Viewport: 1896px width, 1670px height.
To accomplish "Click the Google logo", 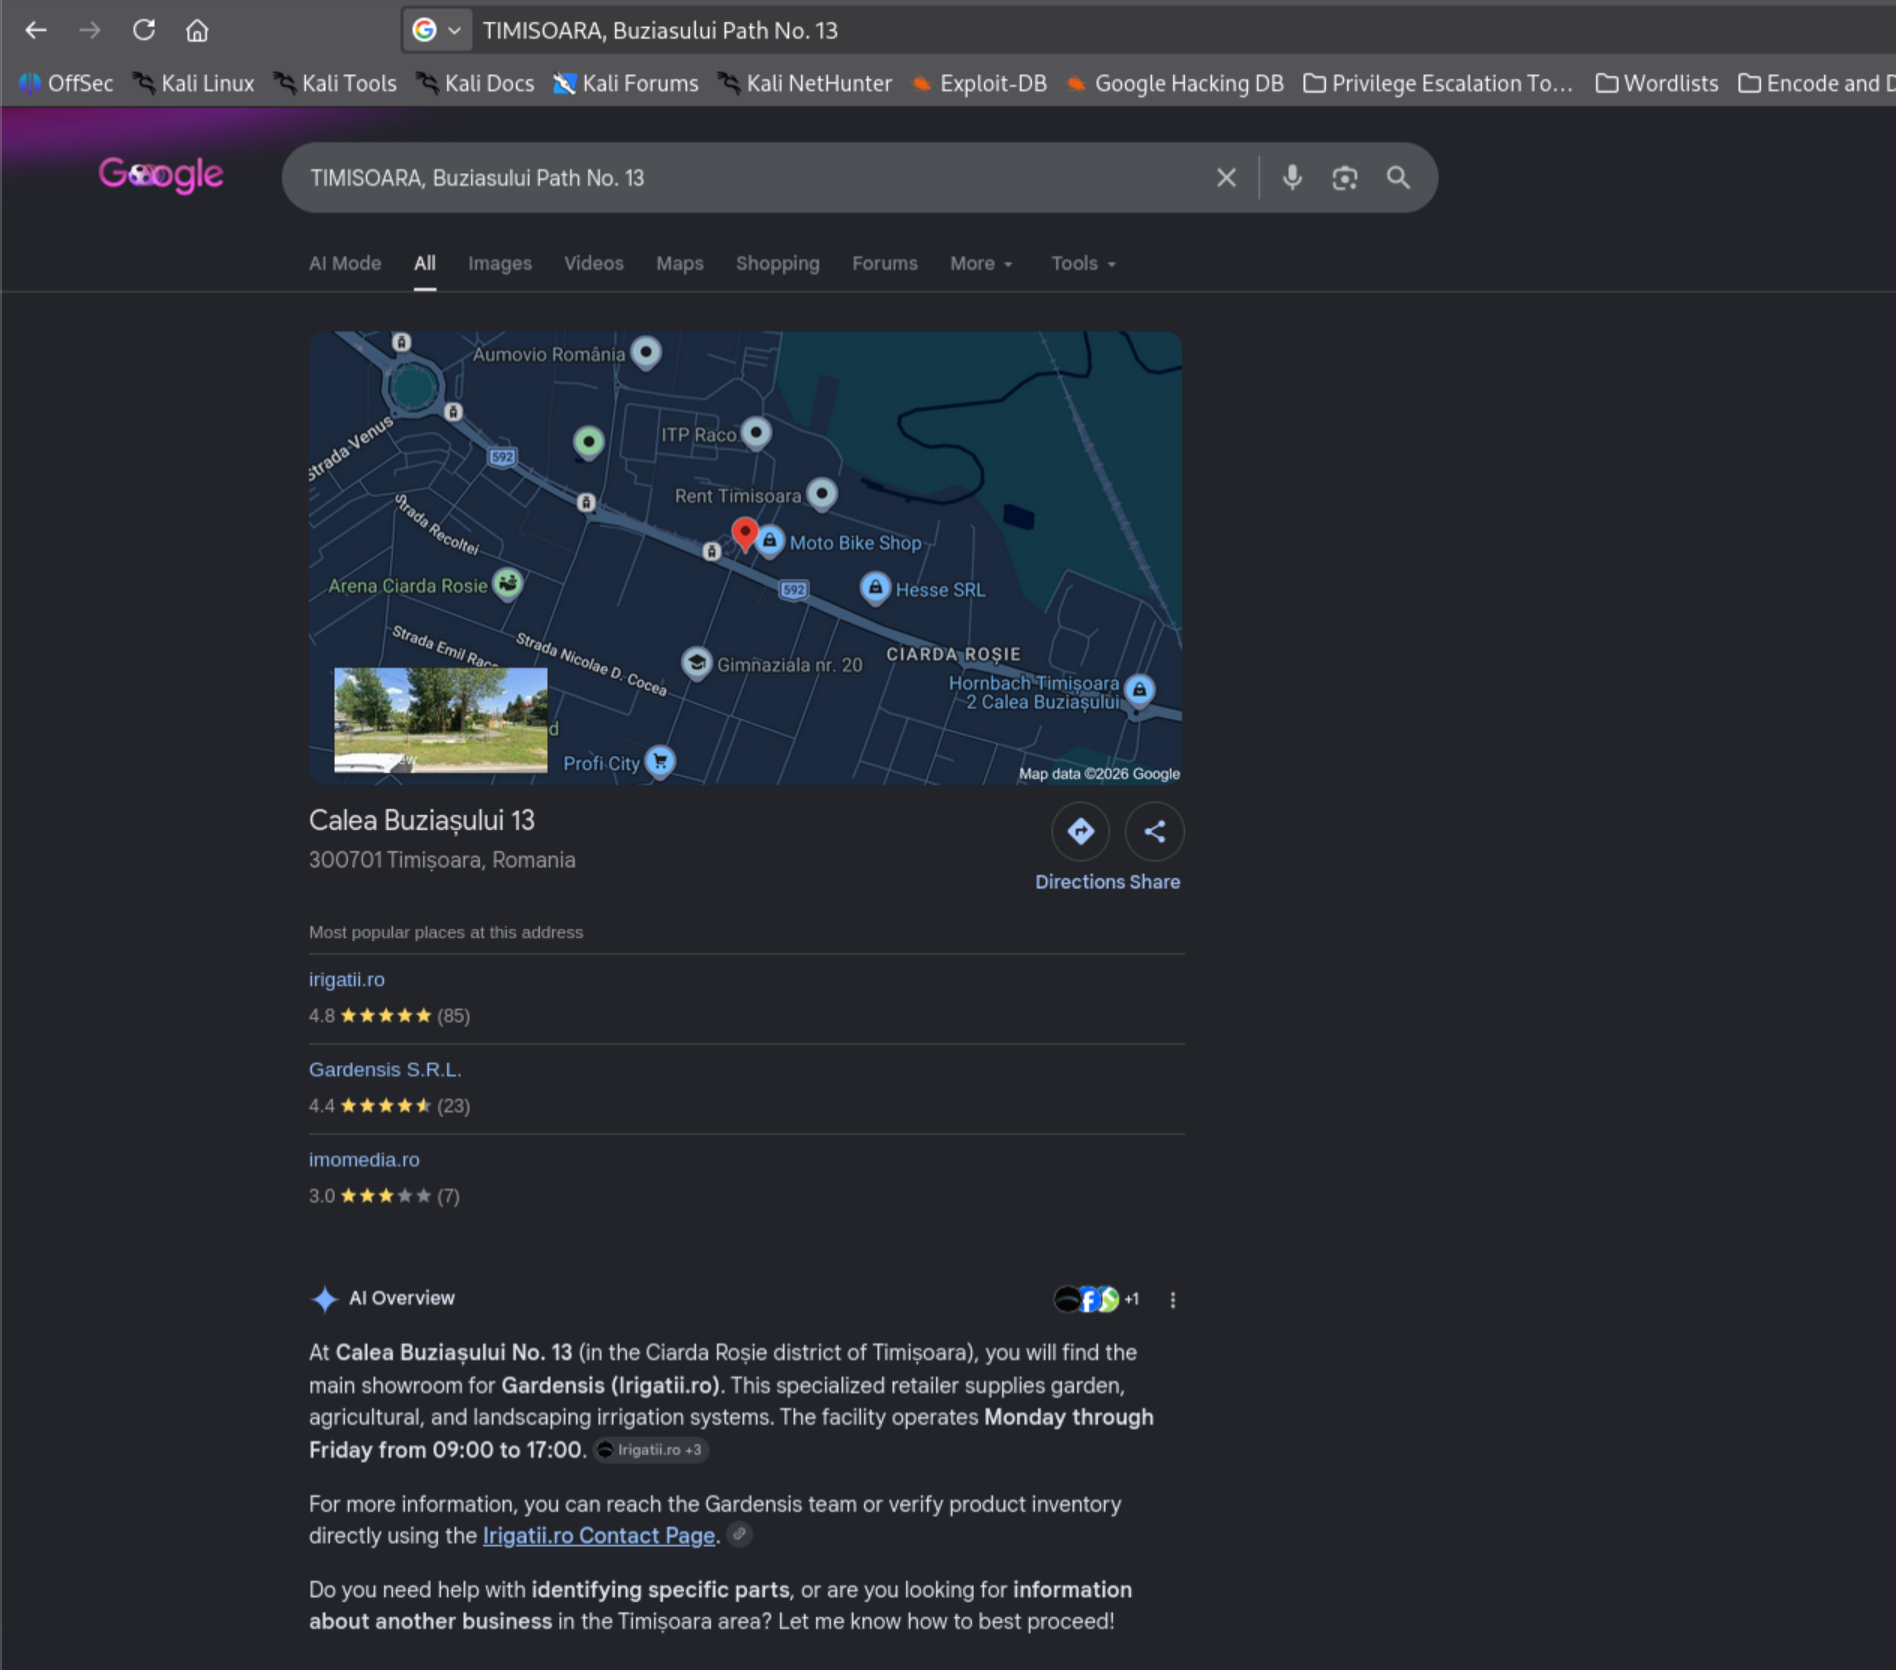I will 161,175.
